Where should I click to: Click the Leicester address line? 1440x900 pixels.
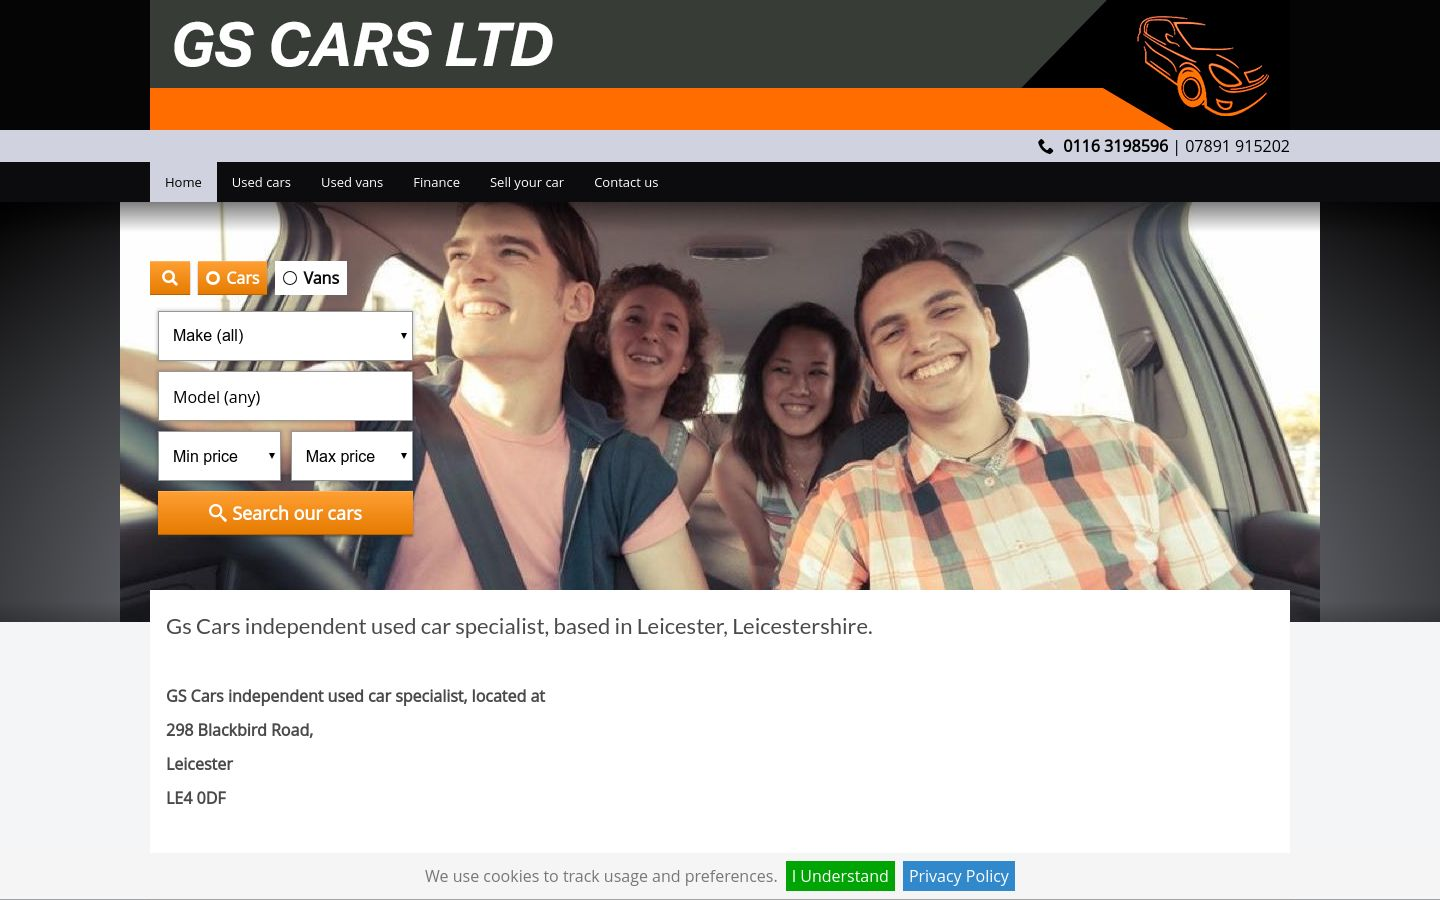[199, 764]
